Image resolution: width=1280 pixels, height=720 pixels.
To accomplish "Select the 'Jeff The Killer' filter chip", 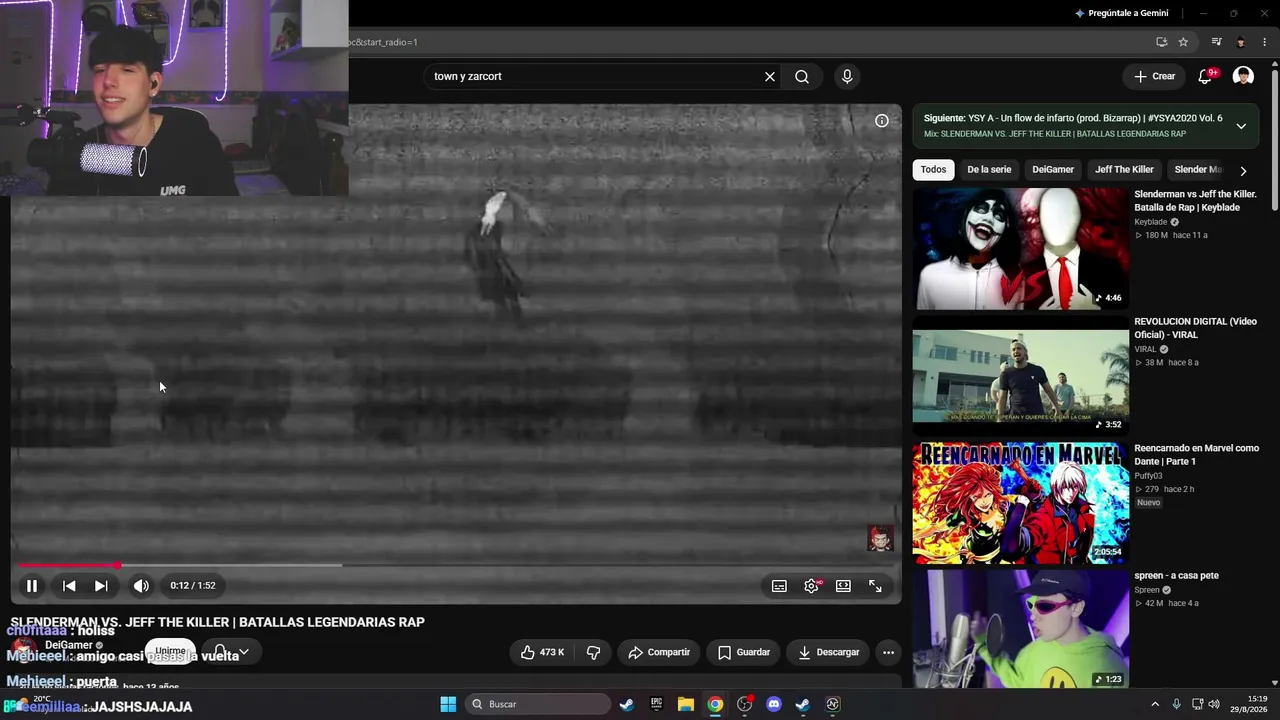I will pos(1124,170).
